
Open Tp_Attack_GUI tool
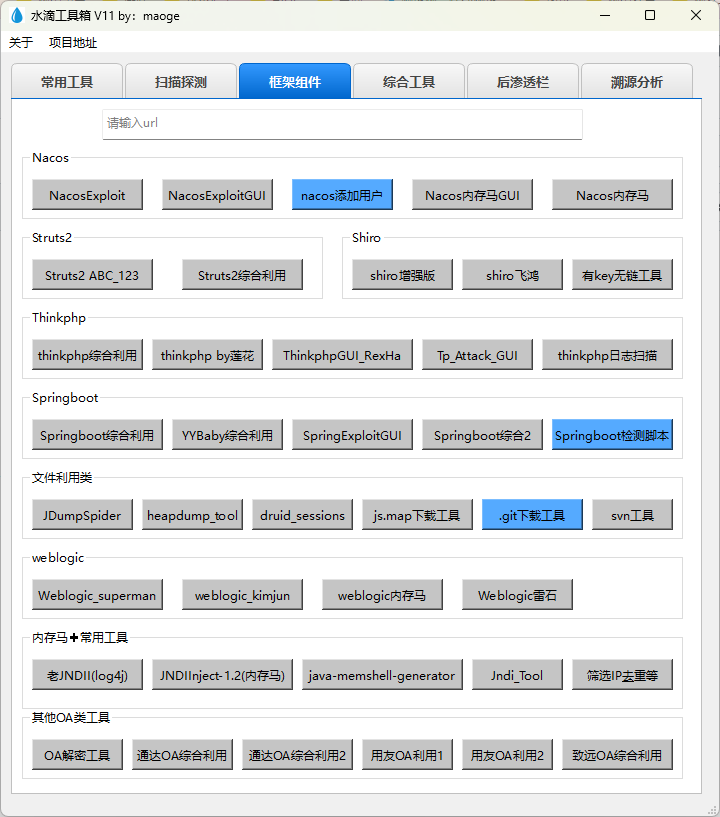click(477, 355)
